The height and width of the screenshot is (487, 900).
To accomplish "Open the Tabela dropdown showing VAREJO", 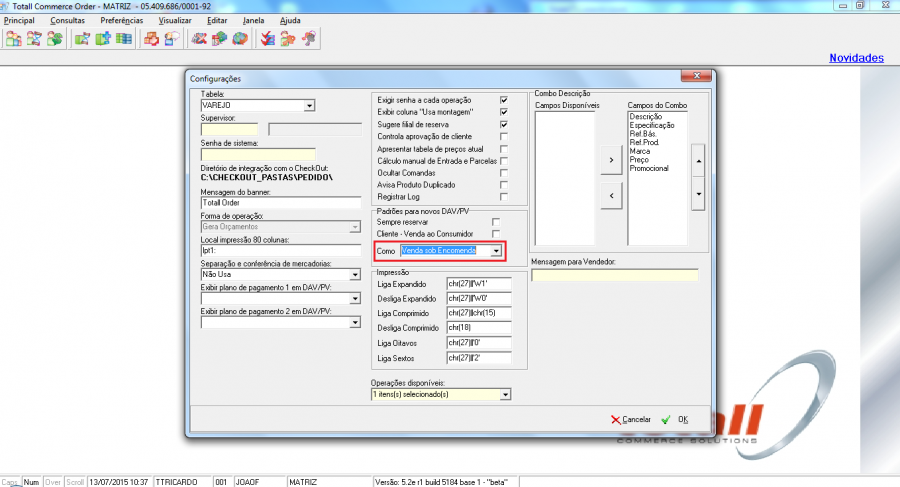I will pos(309,106).
